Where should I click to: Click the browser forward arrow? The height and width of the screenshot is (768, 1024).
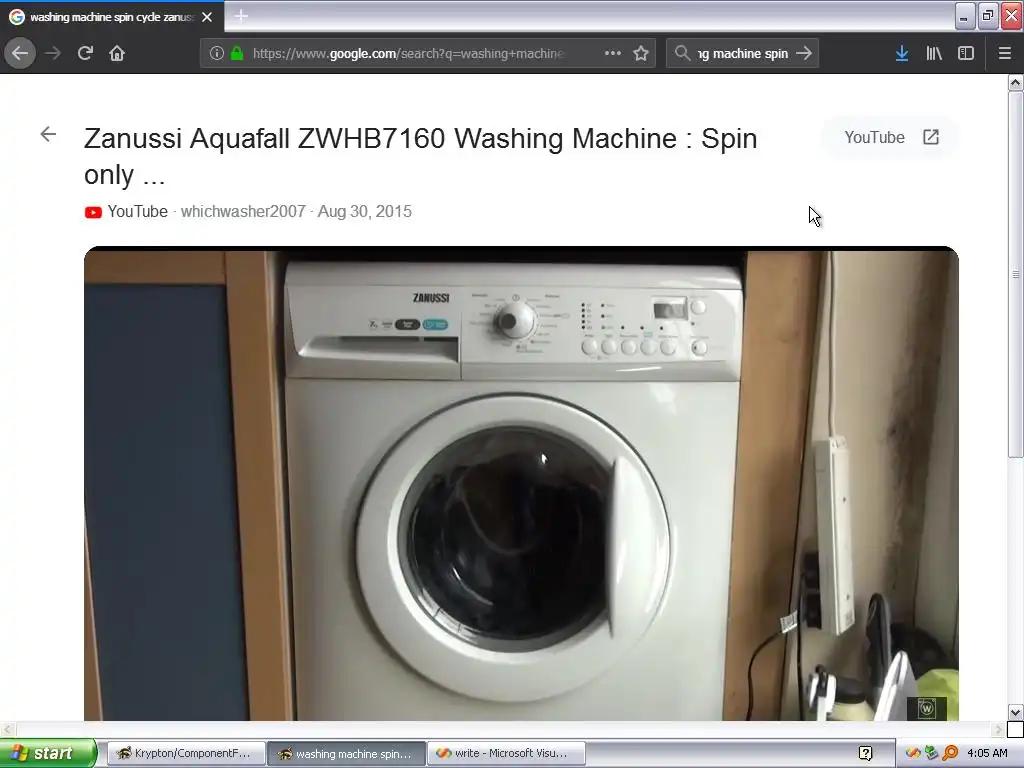pyautogui.click(x=53, y=53)
